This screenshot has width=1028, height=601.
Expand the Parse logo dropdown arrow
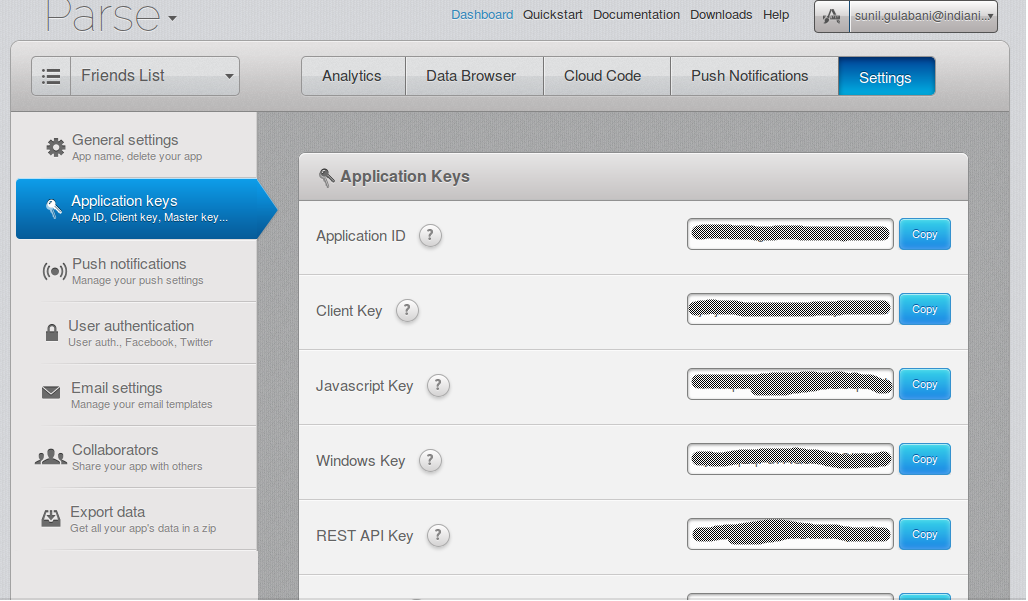tap(172, 18)
